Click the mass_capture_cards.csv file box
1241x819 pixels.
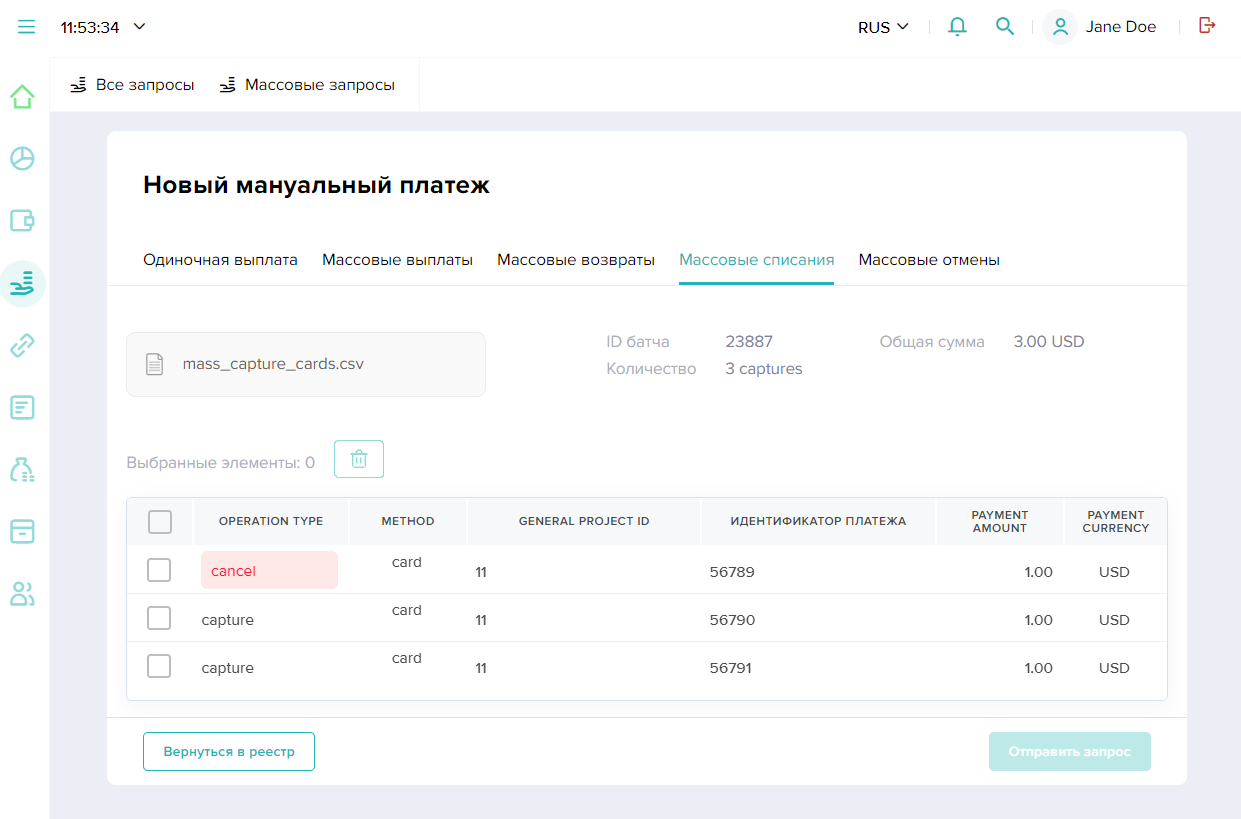306,364
